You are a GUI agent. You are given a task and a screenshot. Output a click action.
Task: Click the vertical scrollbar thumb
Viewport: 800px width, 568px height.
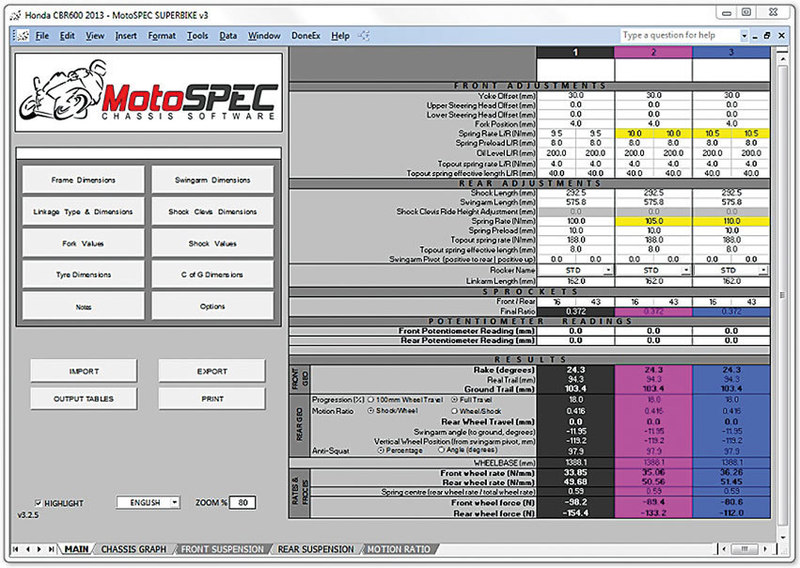pos(782,295)
